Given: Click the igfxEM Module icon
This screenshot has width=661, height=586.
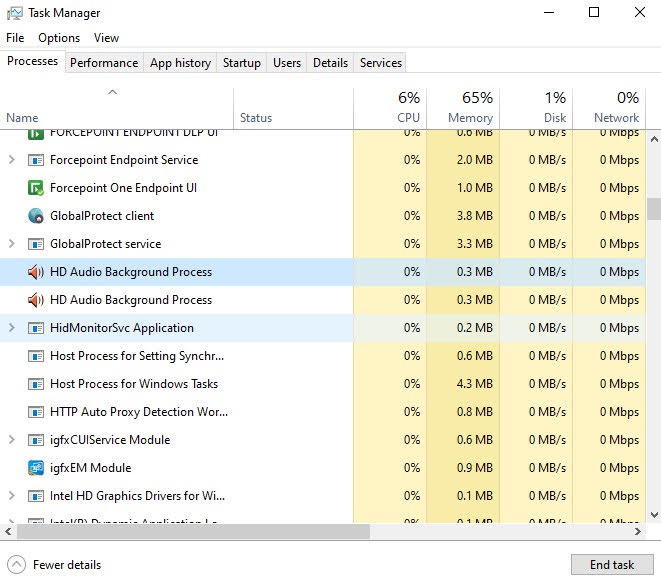Looking at the screenshot, I should [36, 468].
